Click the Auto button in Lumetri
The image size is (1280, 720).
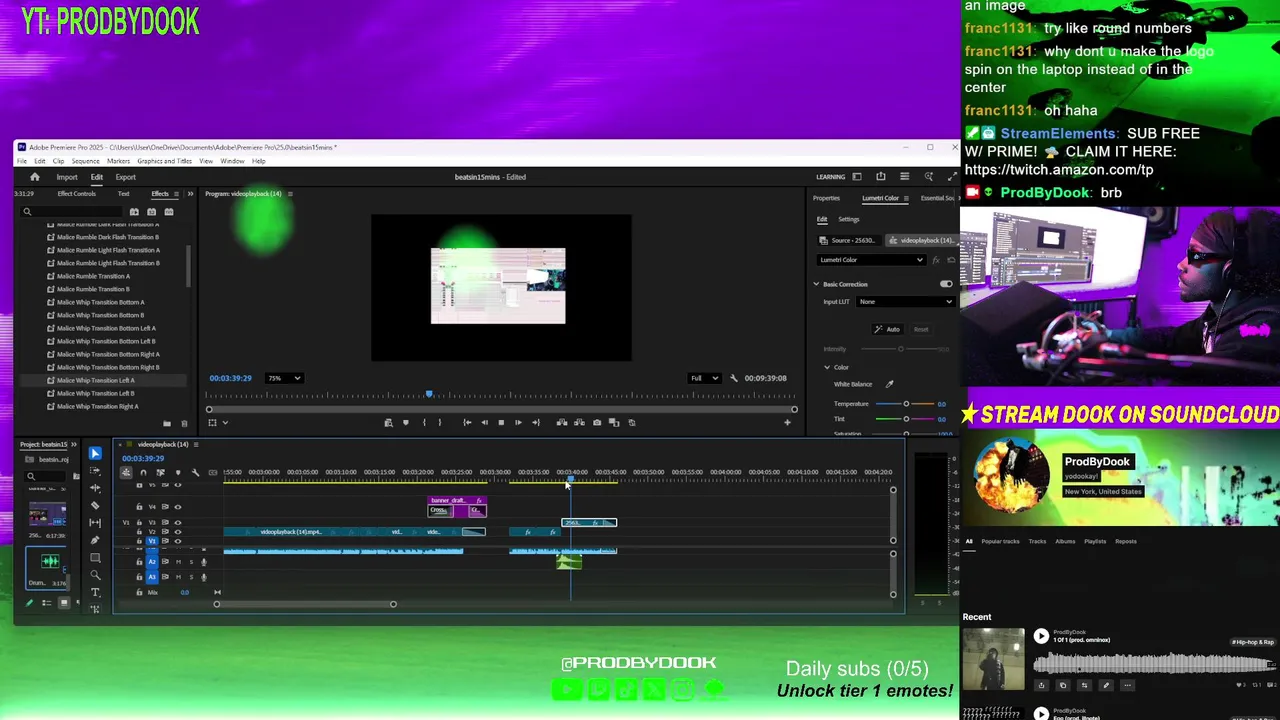[887, 329]
